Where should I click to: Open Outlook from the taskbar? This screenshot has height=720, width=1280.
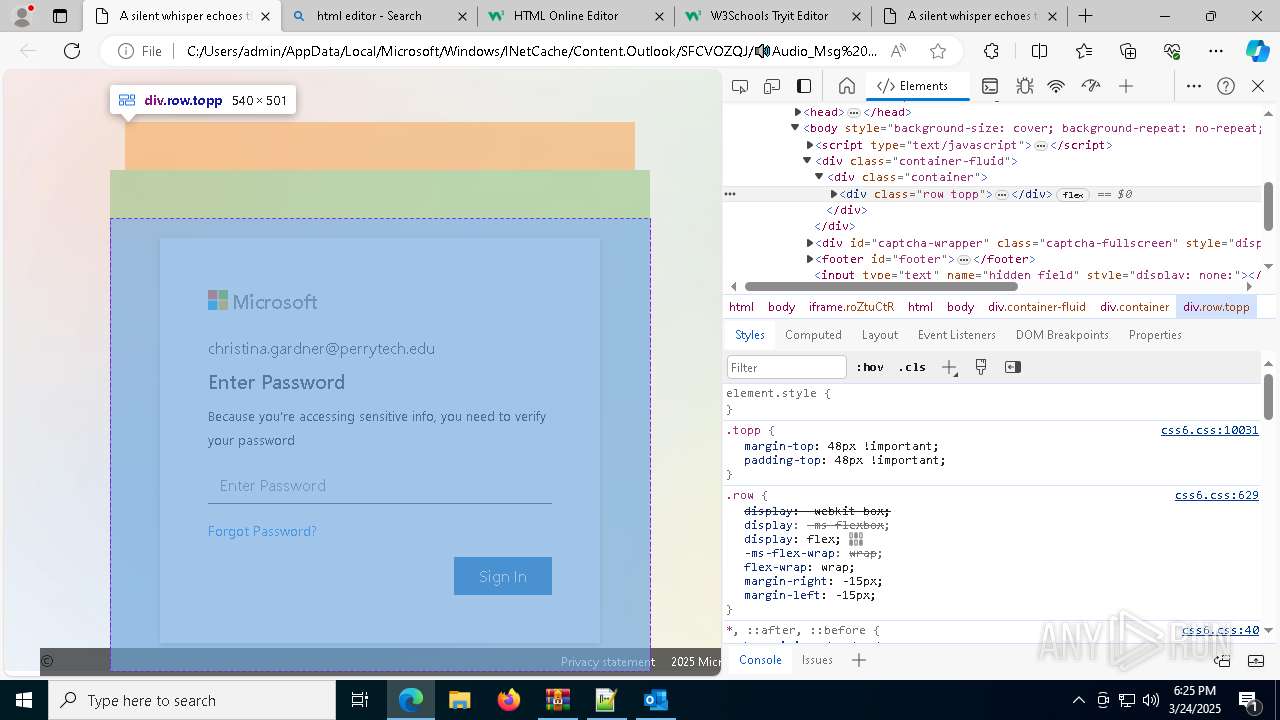[x=655, y=700]
